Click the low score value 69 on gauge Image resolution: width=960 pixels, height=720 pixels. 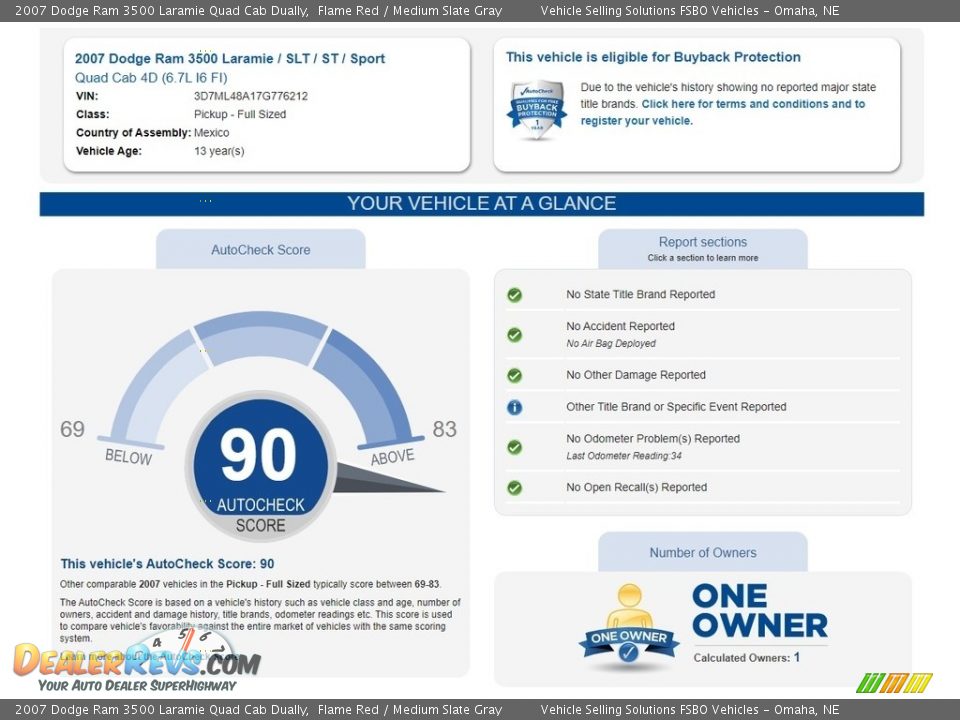click(x=72, y=429)
